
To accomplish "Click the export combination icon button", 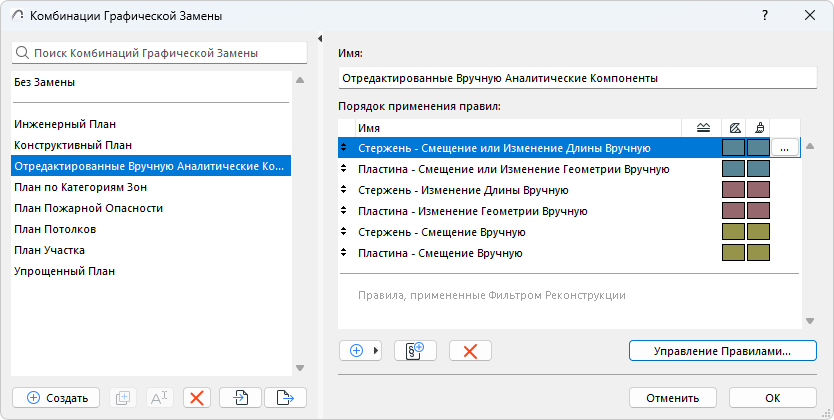I will click(285, 397).
